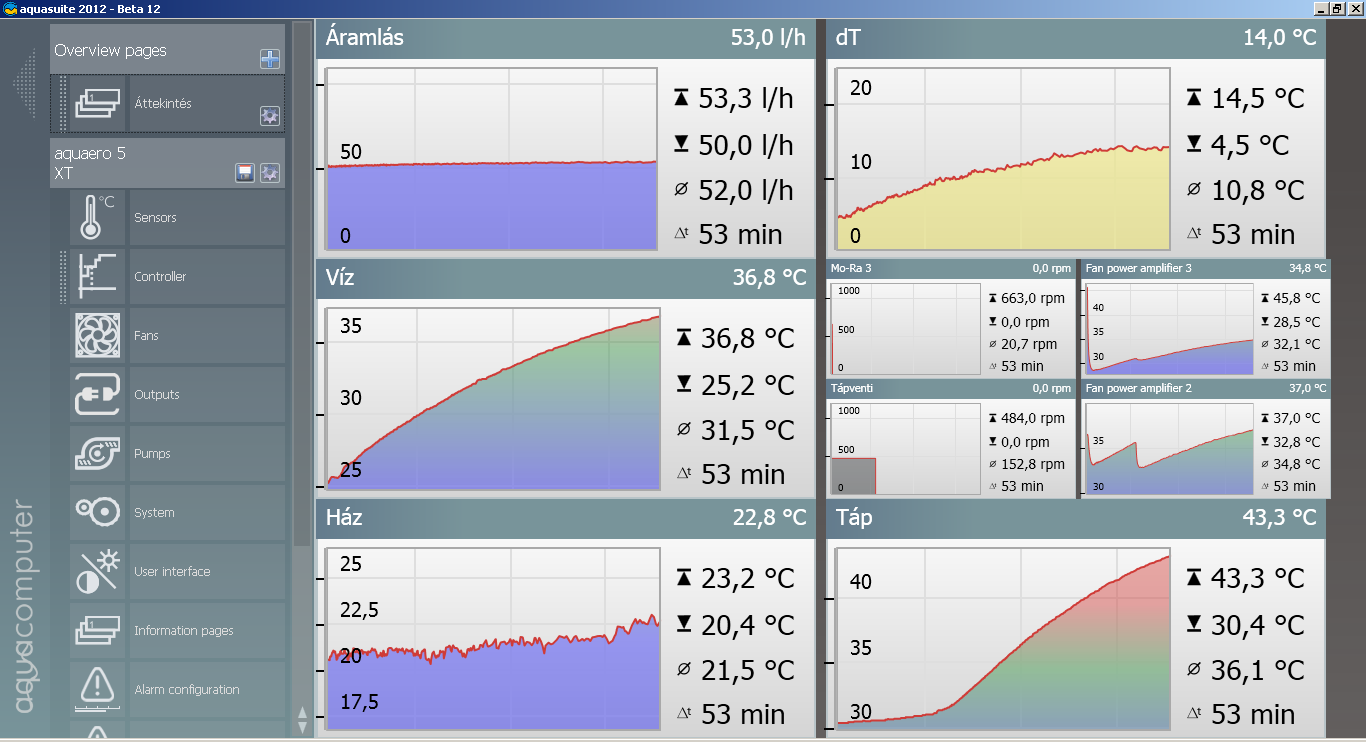
Task: Select the System gears icon
Action: [x=99, y=513]
